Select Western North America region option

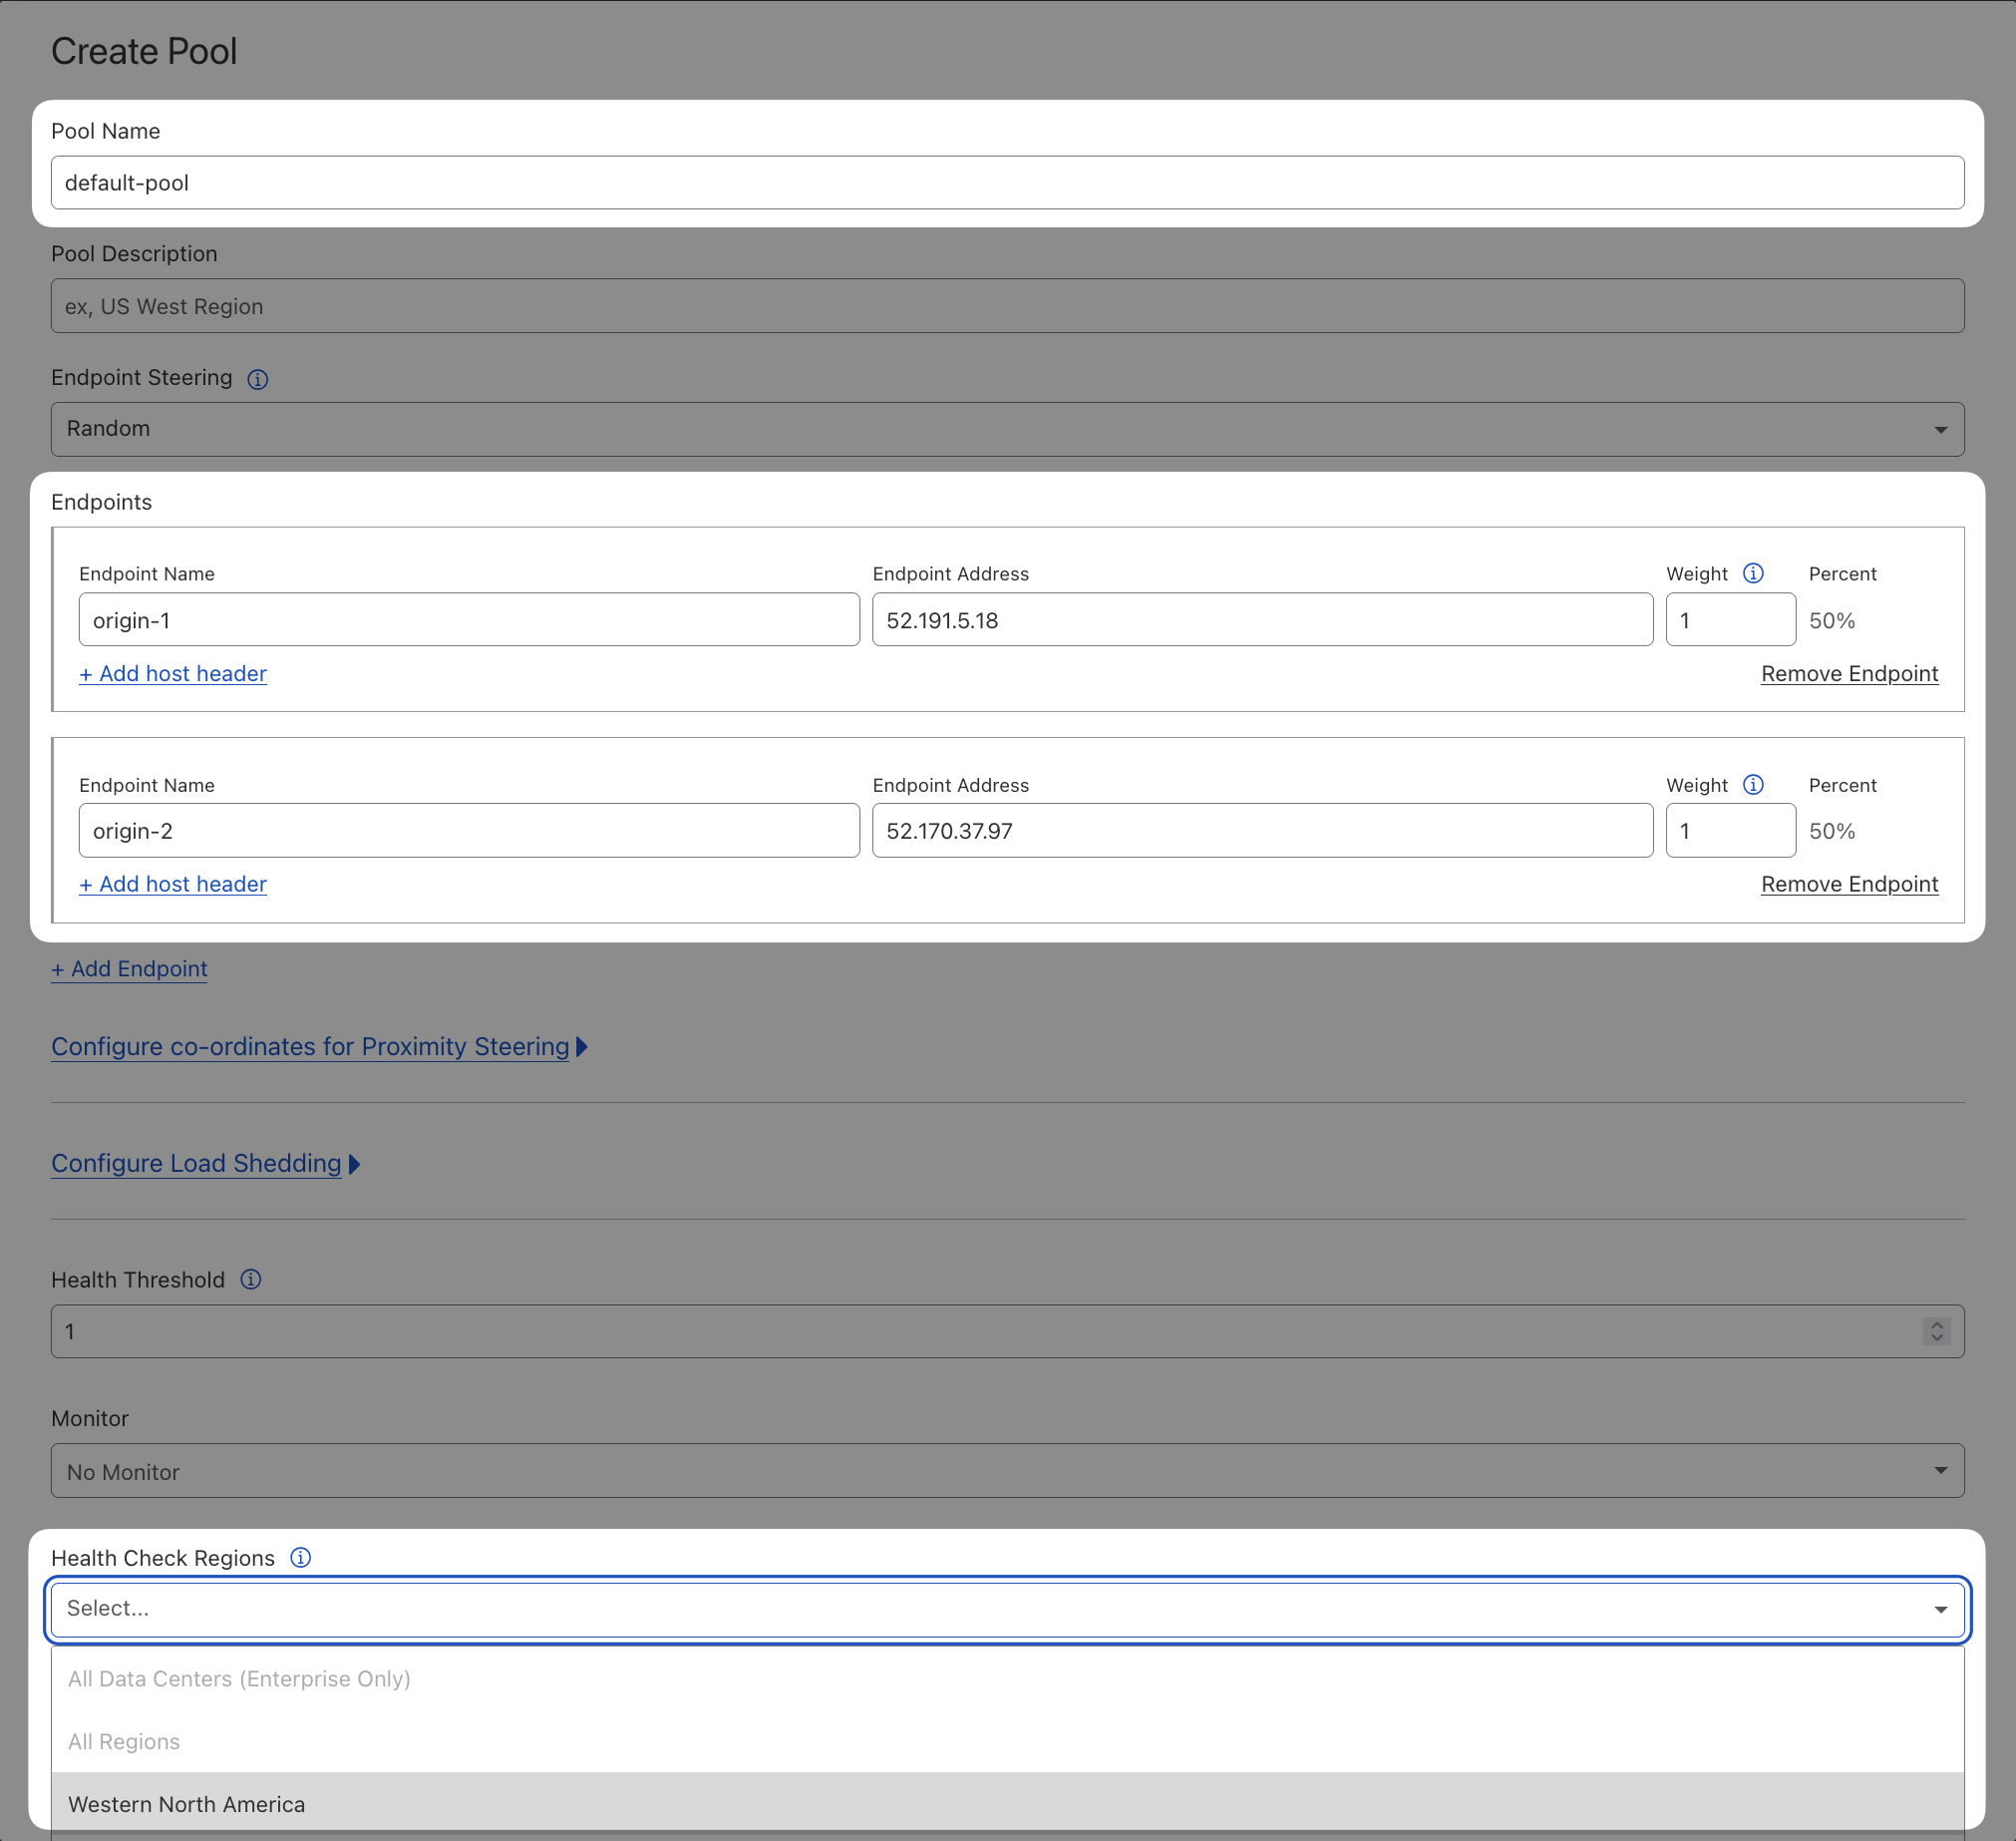[1007, 1803]
